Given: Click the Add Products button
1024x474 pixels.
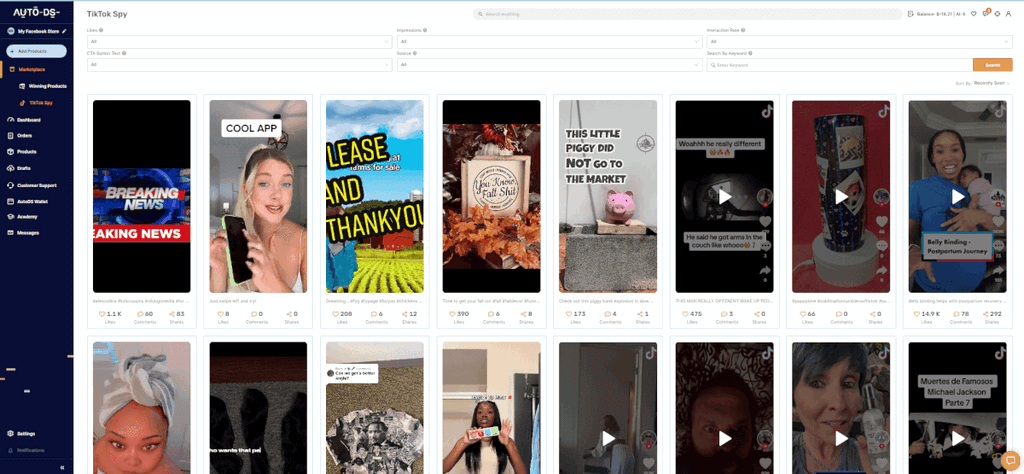Looking at the screenshot, I should pyautogui.click(x=37, y=51).
